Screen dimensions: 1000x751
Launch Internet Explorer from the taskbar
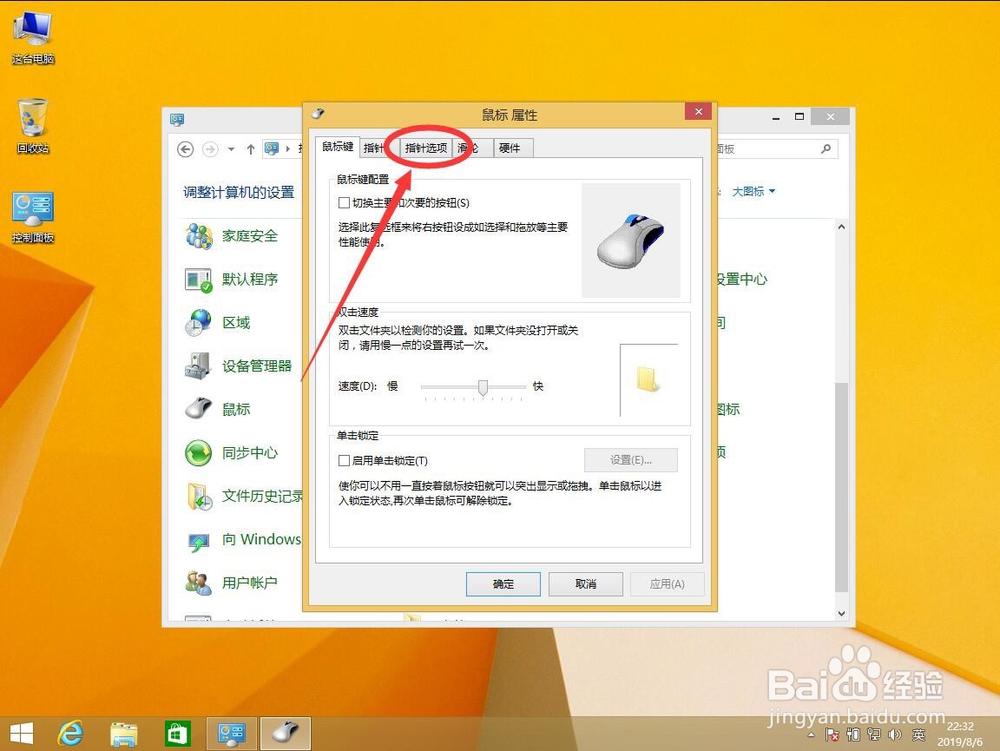click(x=69, y=733)
